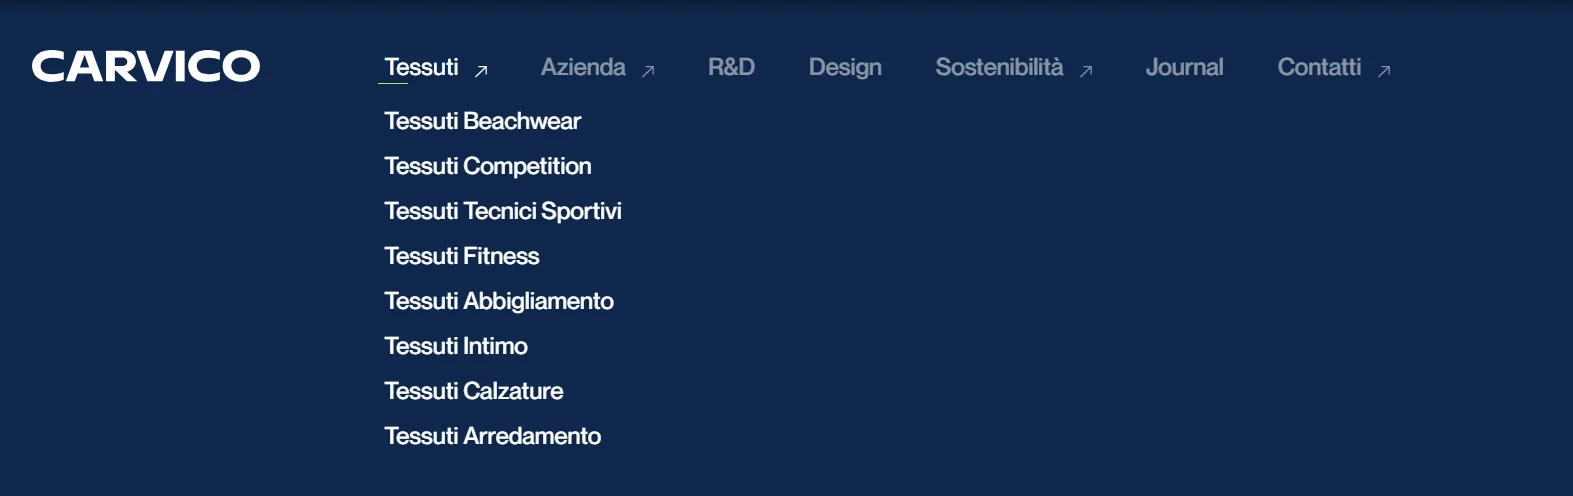Select Tessuti Beachwear from the dropdown

coord(482,121)
